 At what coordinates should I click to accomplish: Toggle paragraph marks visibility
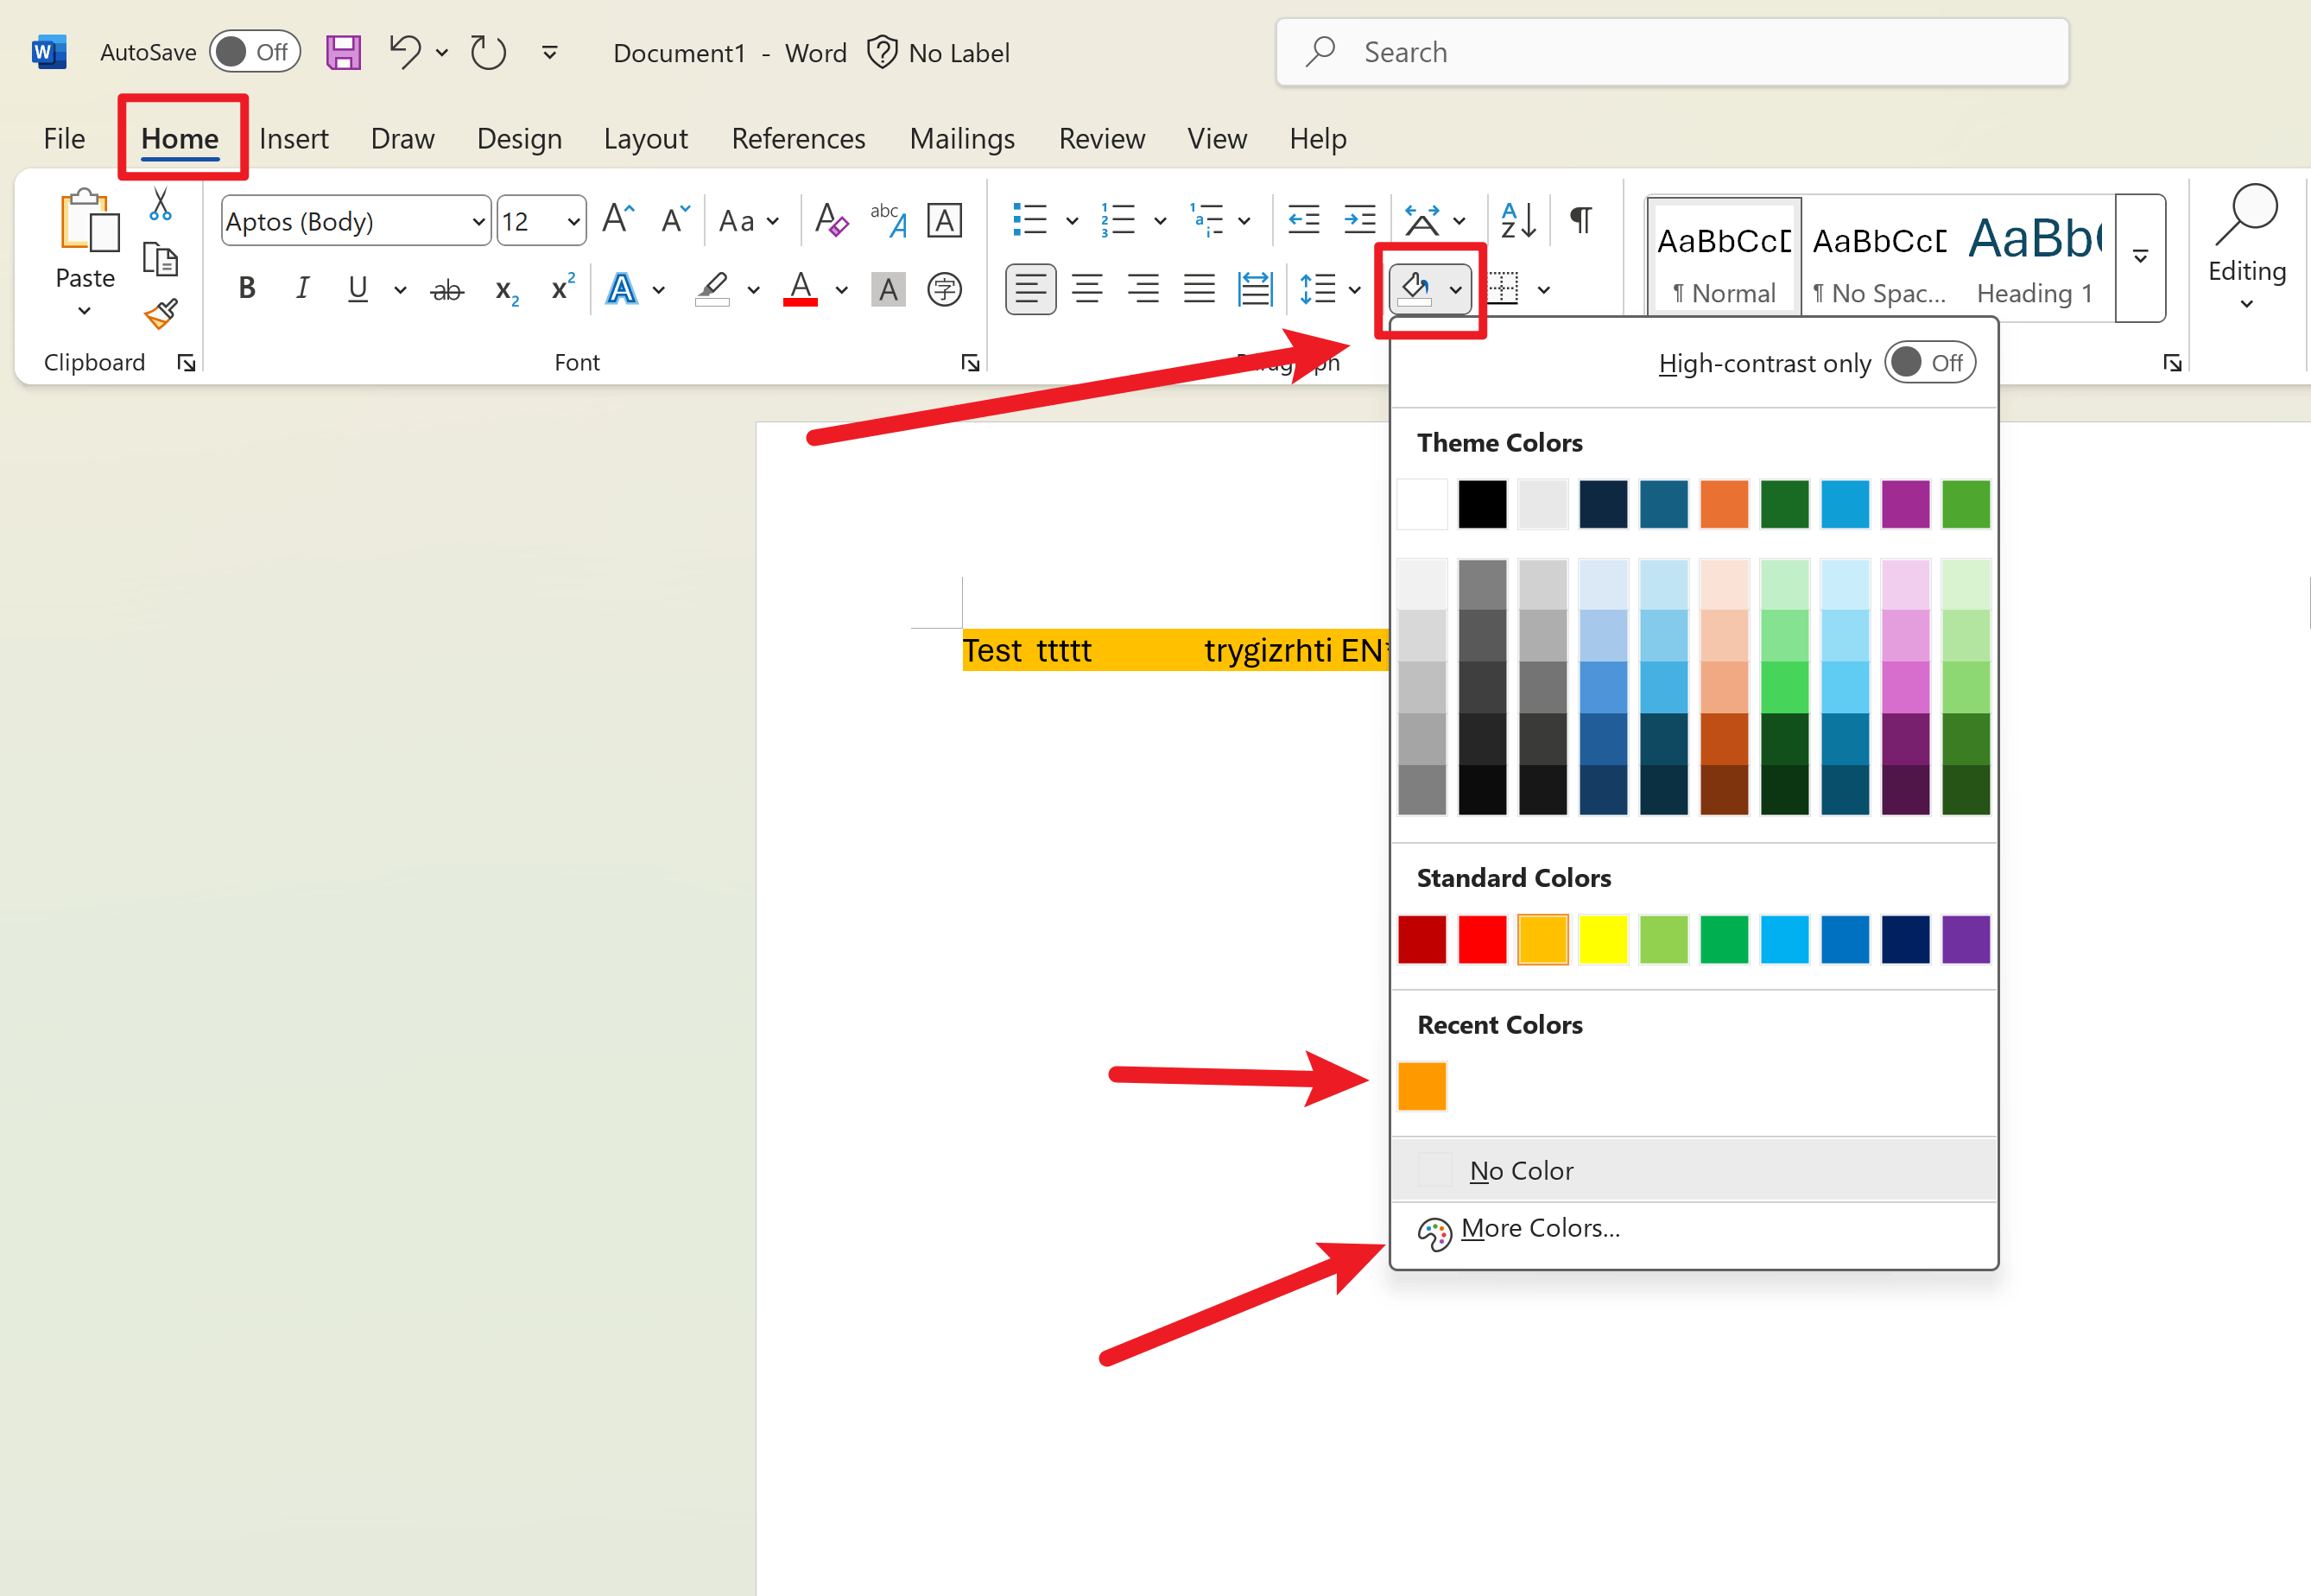[x=1579, y=219]
